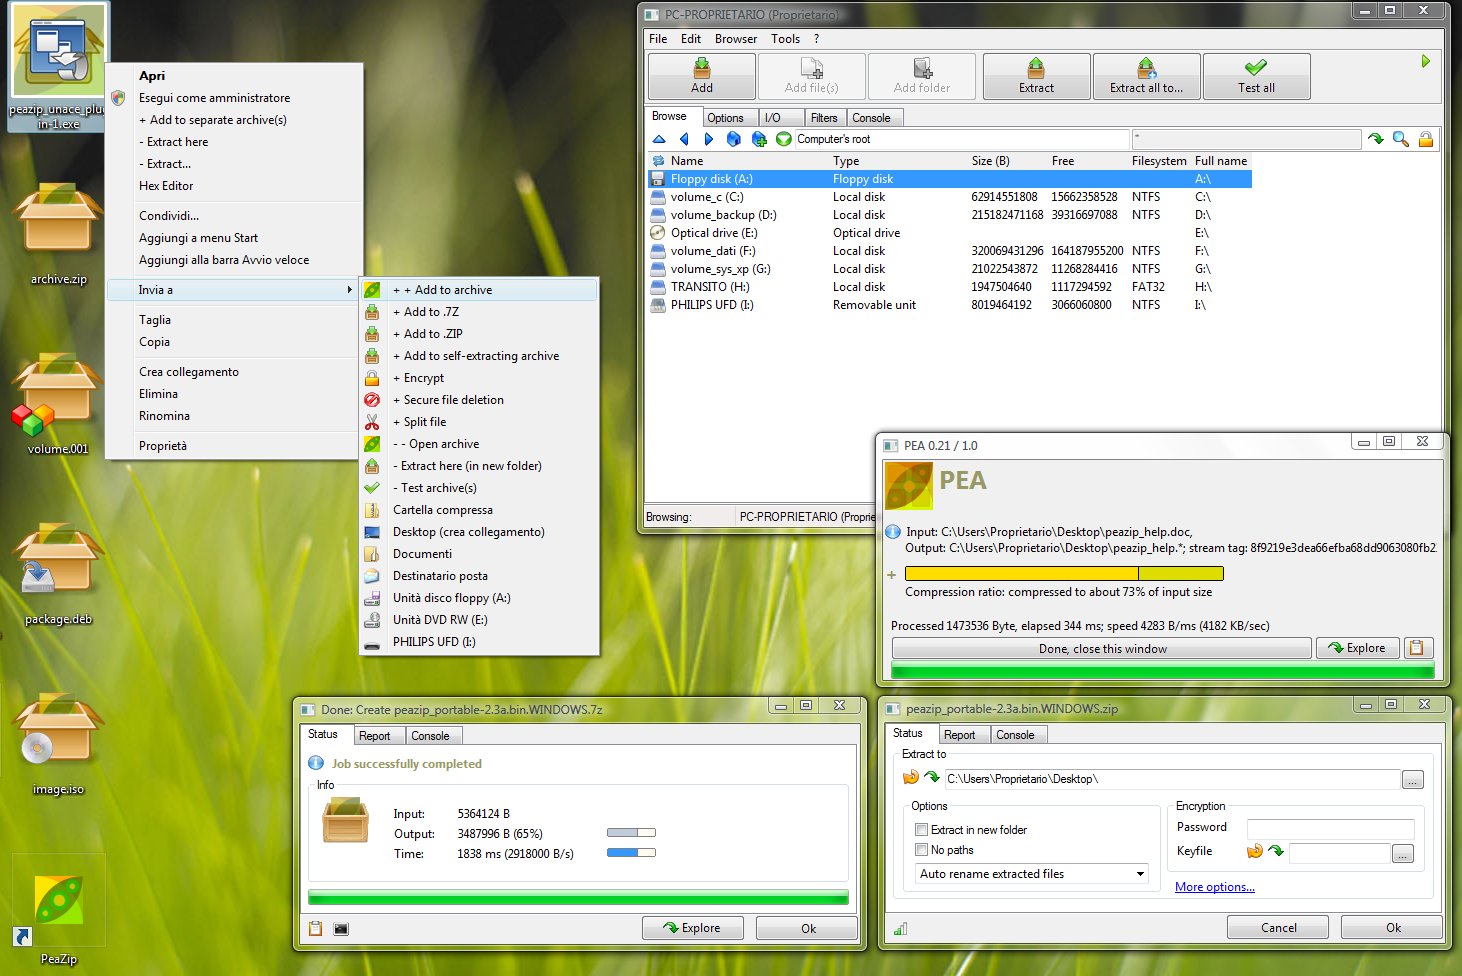Screen dimensions: 1462x976
Task: Navigate back with the blue left arrow
Action: [x=684, y=139]
